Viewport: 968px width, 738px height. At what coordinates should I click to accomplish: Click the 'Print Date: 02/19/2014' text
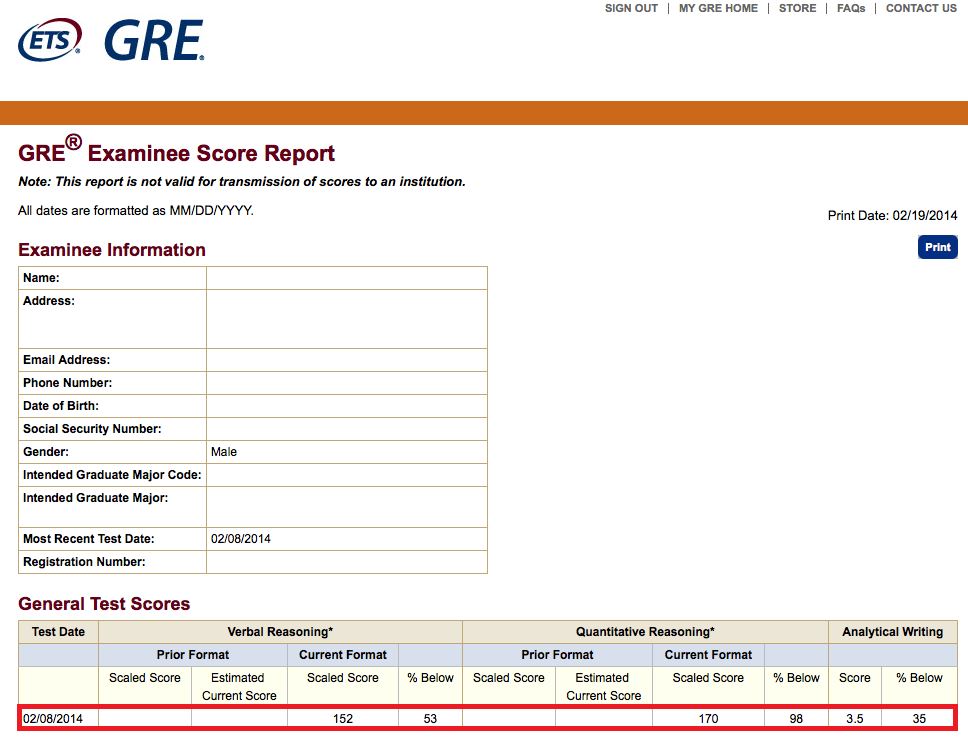click(892, 216)
